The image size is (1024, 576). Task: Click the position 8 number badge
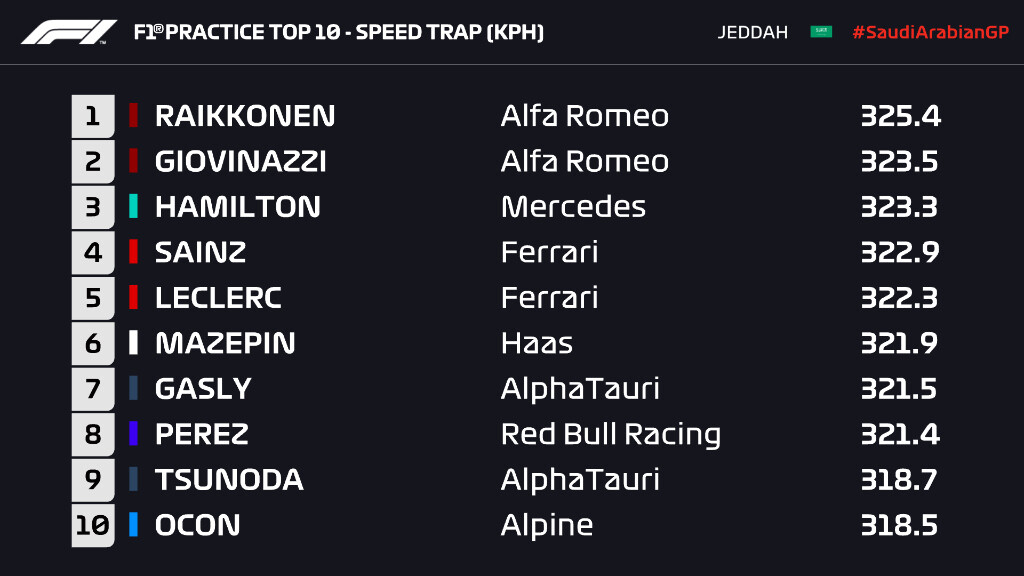pyautogui.click(x=93, y=434)
